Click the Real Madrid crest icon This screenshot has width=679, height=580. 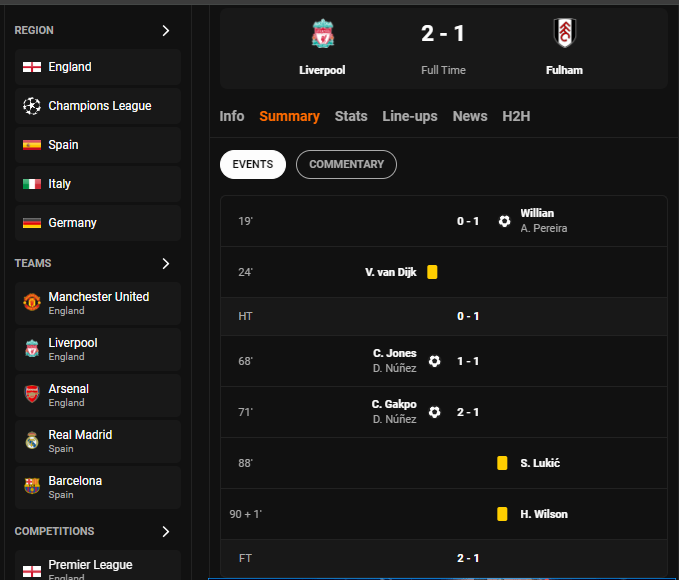pyautogui.click(x=32, y=440)
